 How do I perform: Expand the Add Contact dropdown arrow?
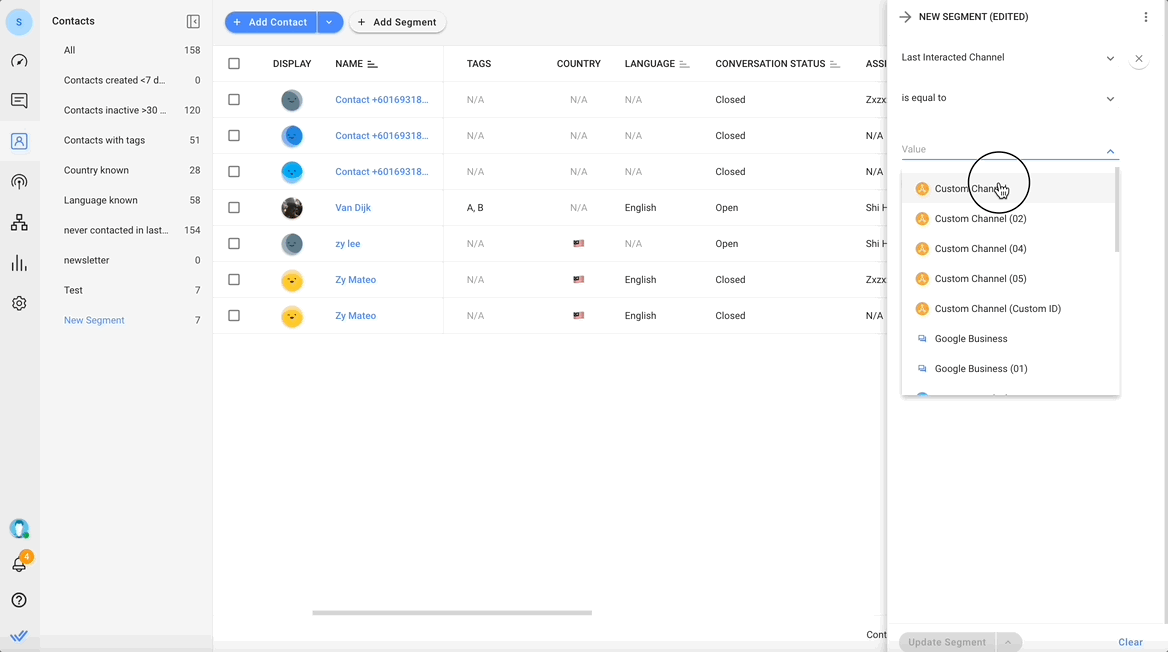tap(329, 22)
